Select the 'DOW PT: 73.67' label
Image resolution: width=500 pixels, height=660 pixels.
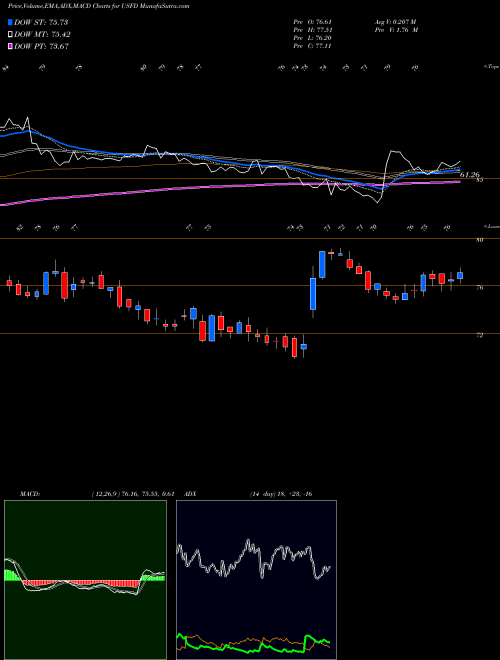(42, 46)
